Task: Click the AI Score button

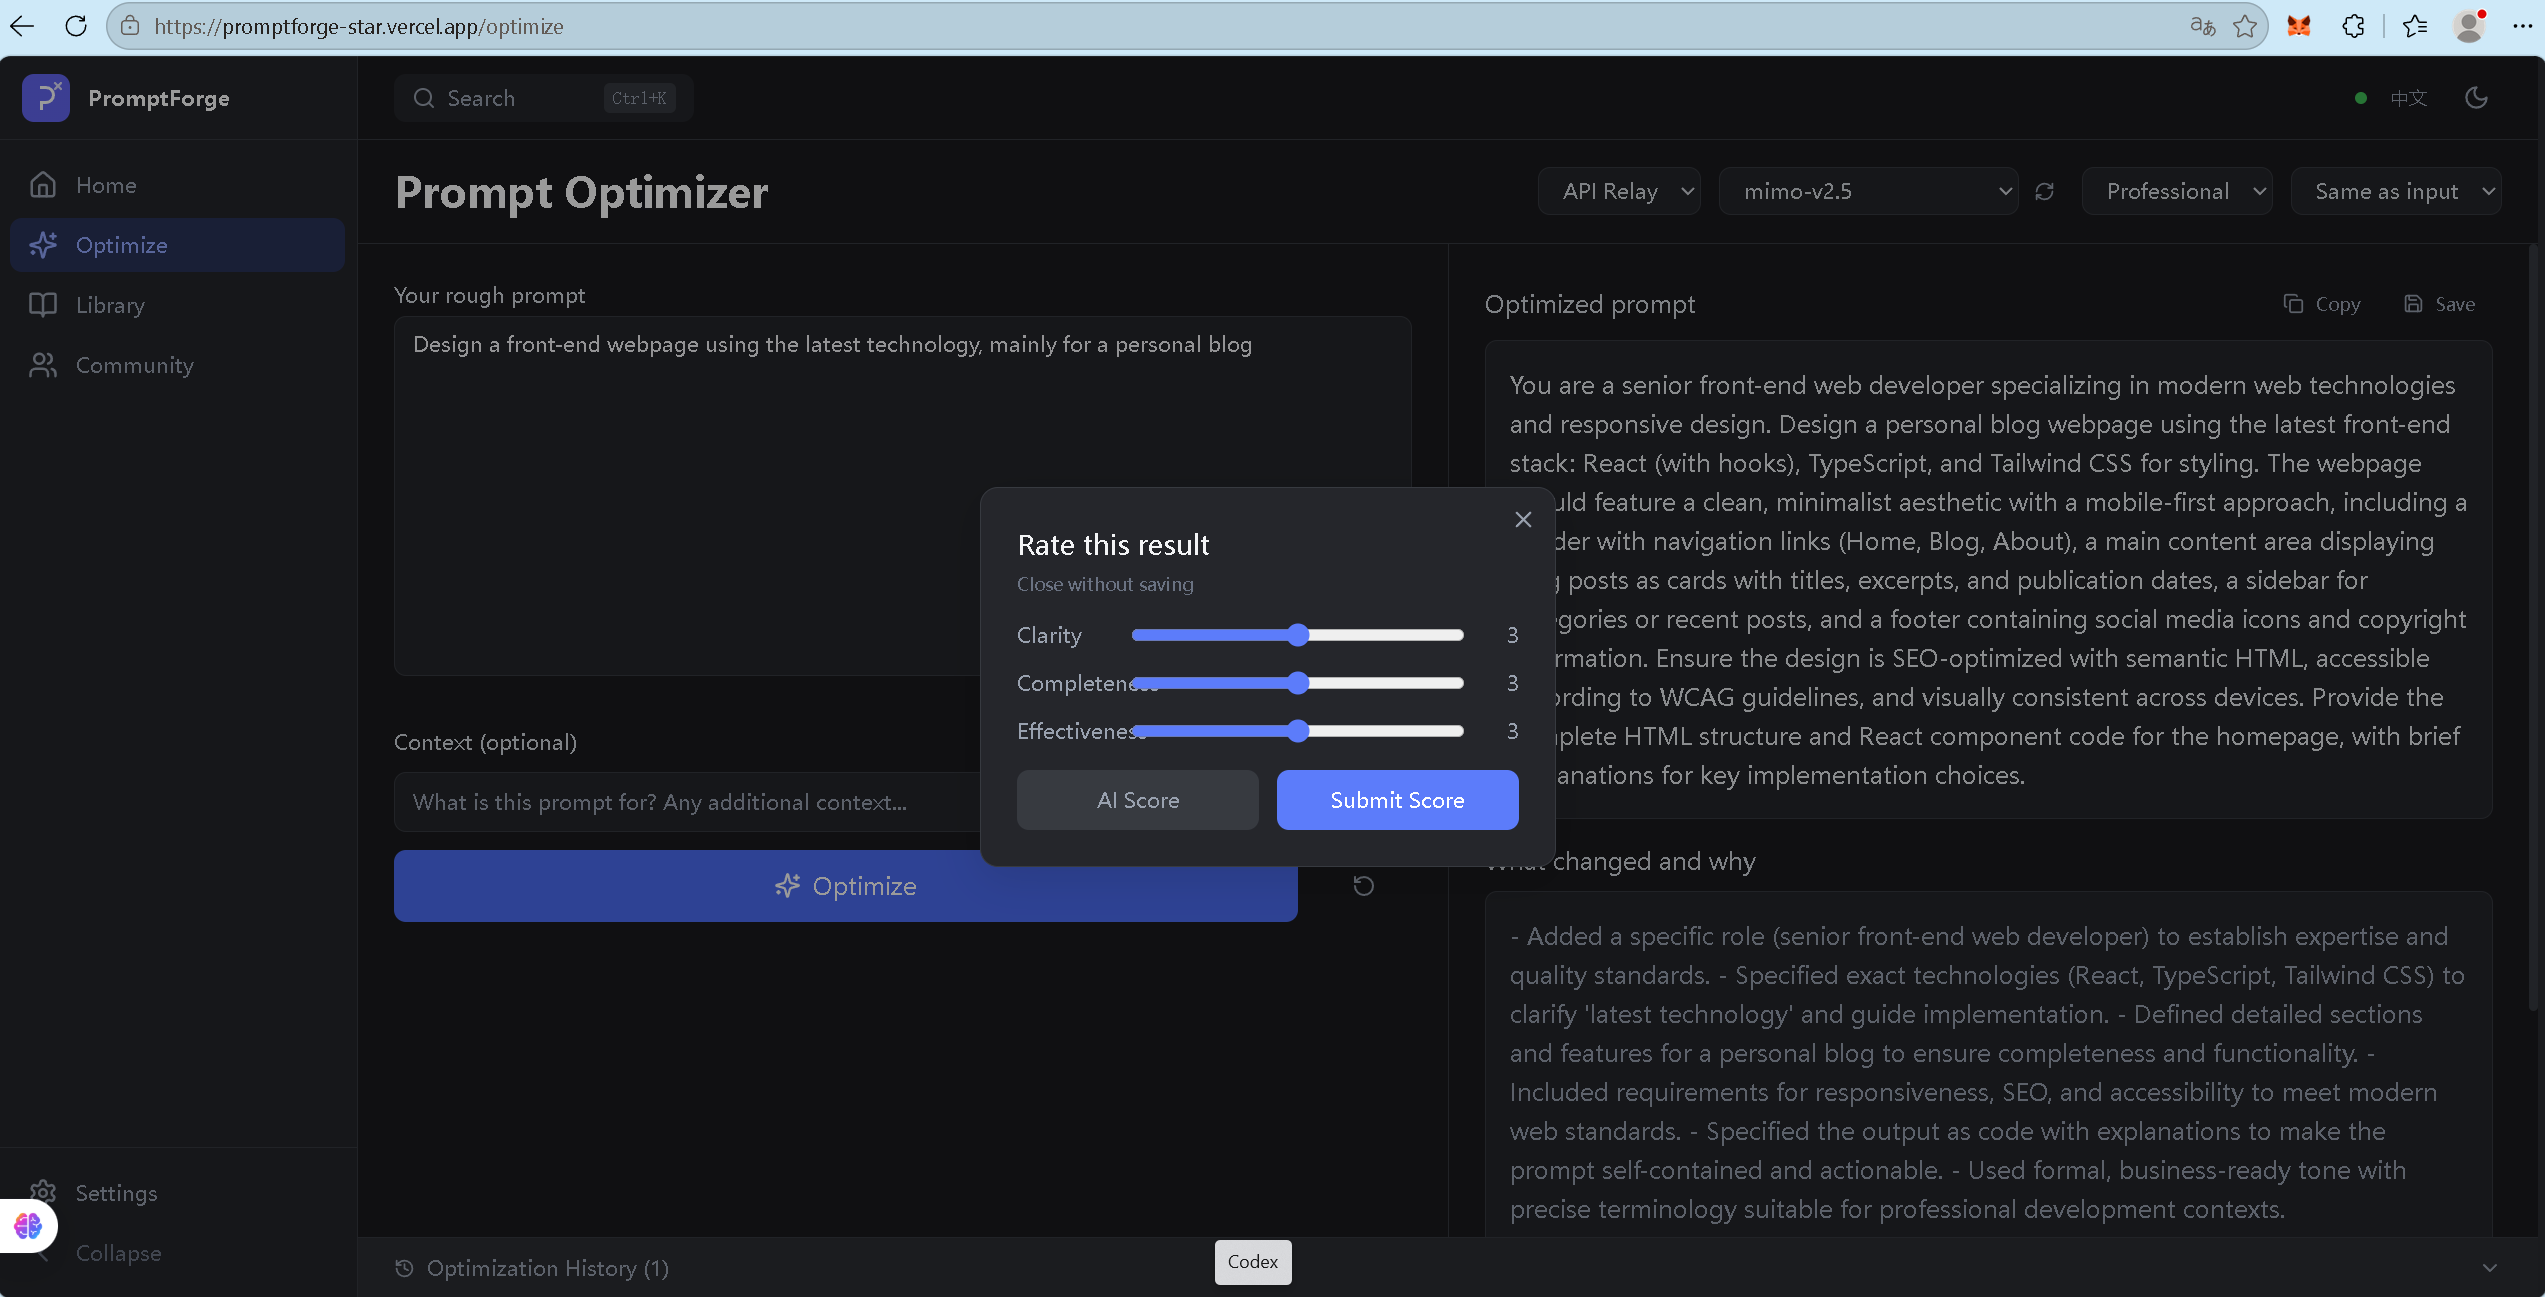Action: point(1138,800)
